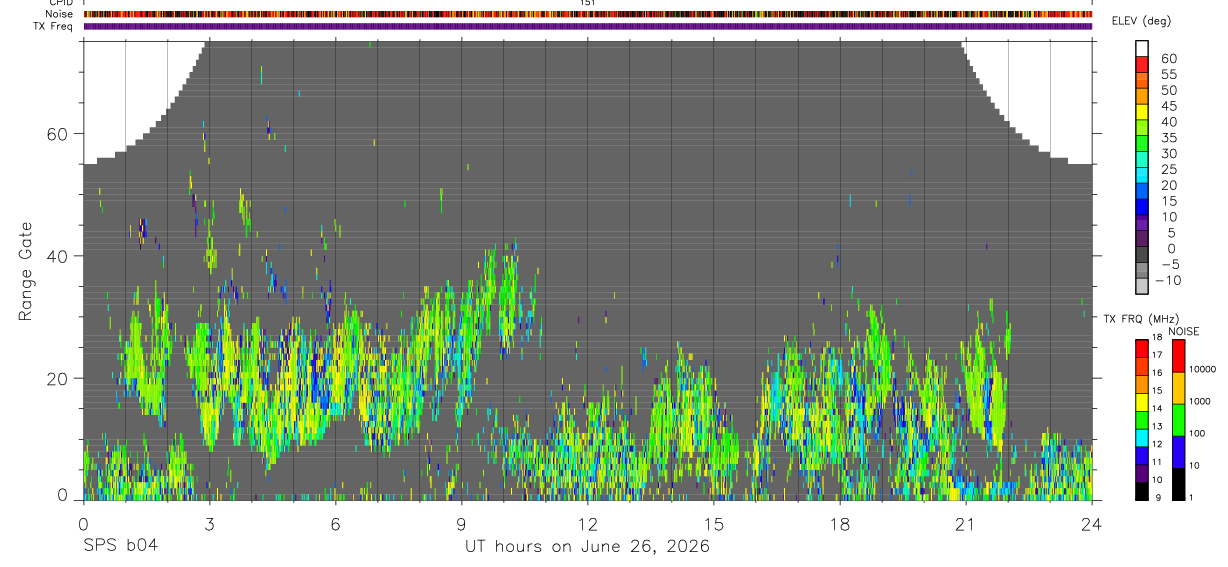Click the 'NOISE' legend title

click(1184, 331)
